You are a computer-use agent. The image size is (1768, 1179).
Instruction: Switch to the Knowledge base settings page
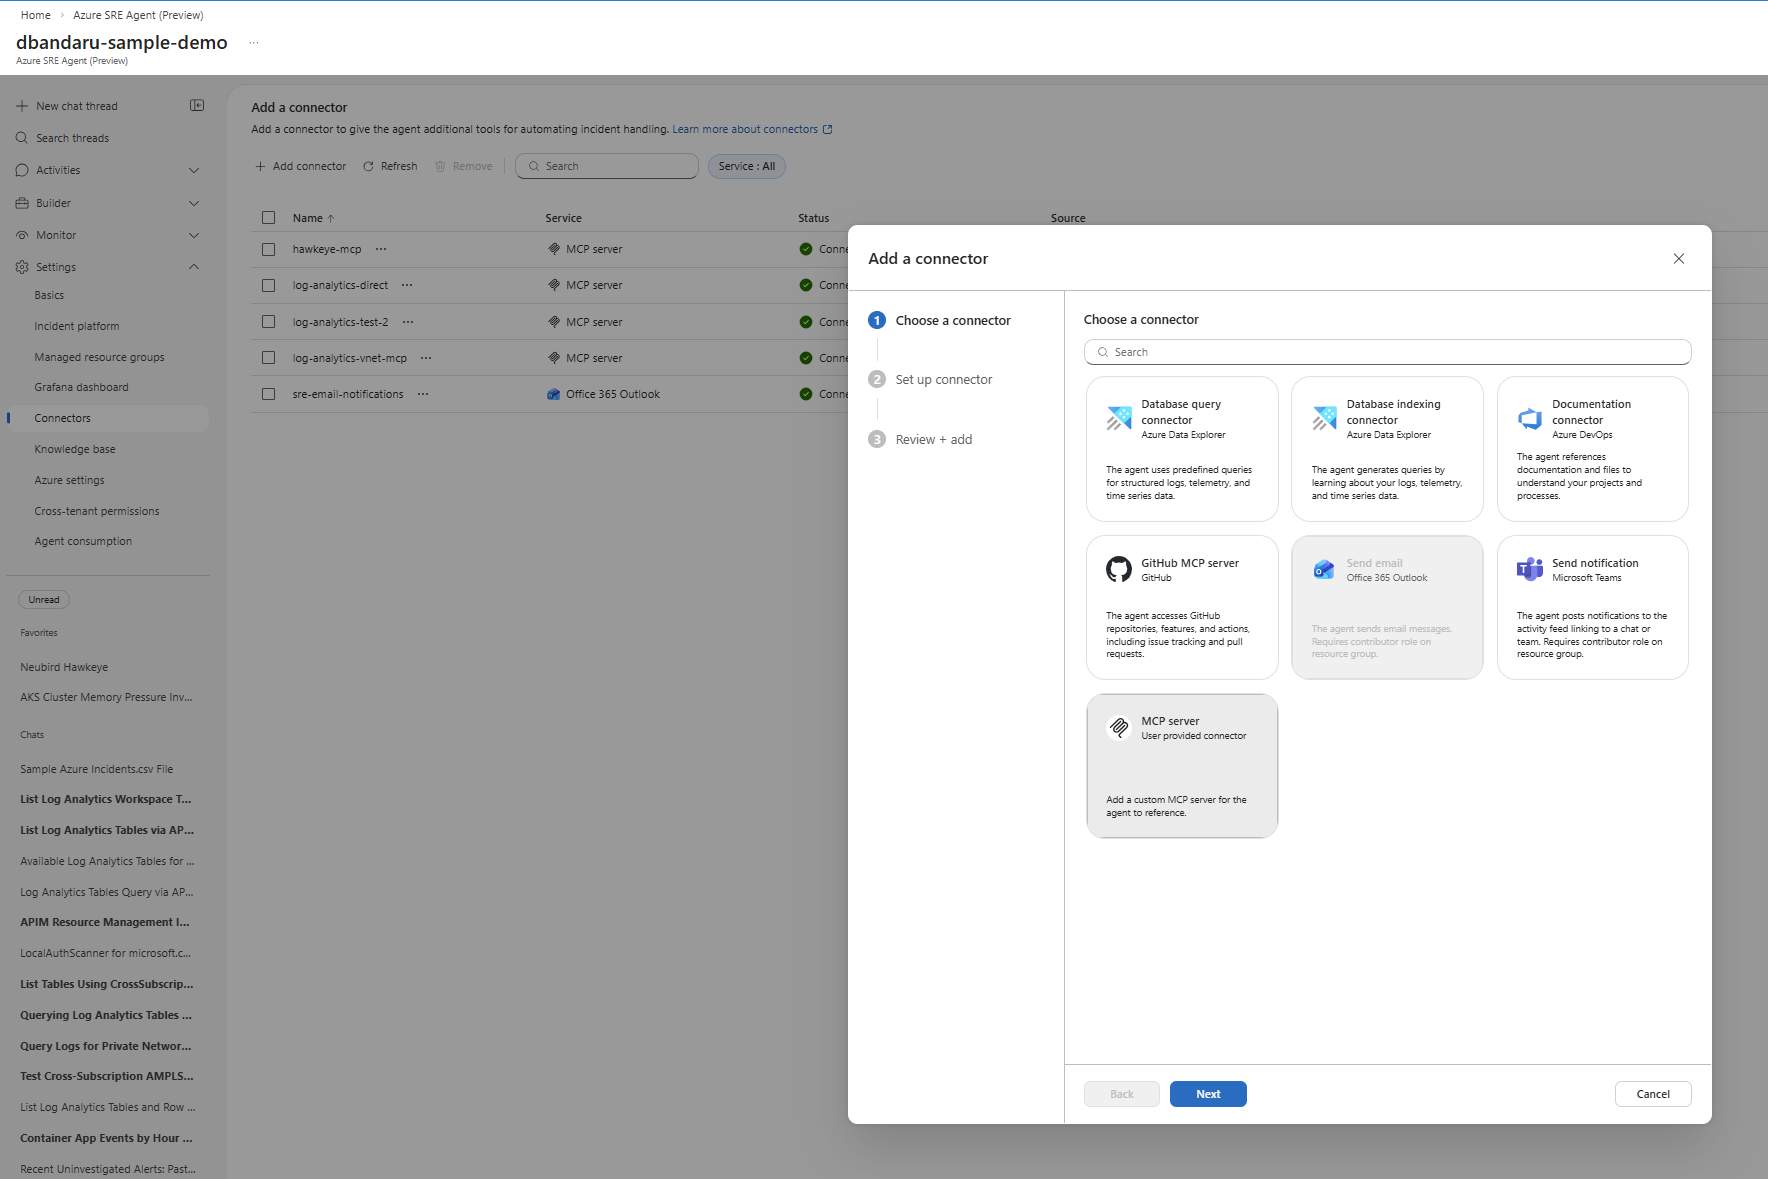[x=74, y=448]
